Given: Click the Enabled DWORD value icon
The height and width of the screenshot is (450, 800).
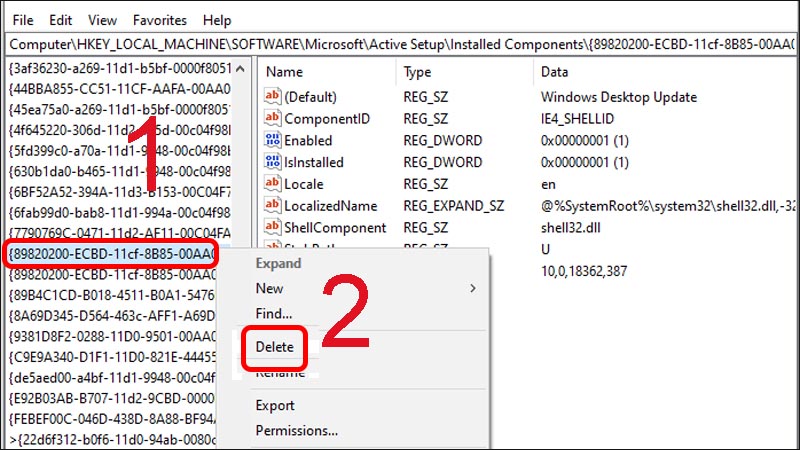Looking at the screenshot, I should pos(272,140).
